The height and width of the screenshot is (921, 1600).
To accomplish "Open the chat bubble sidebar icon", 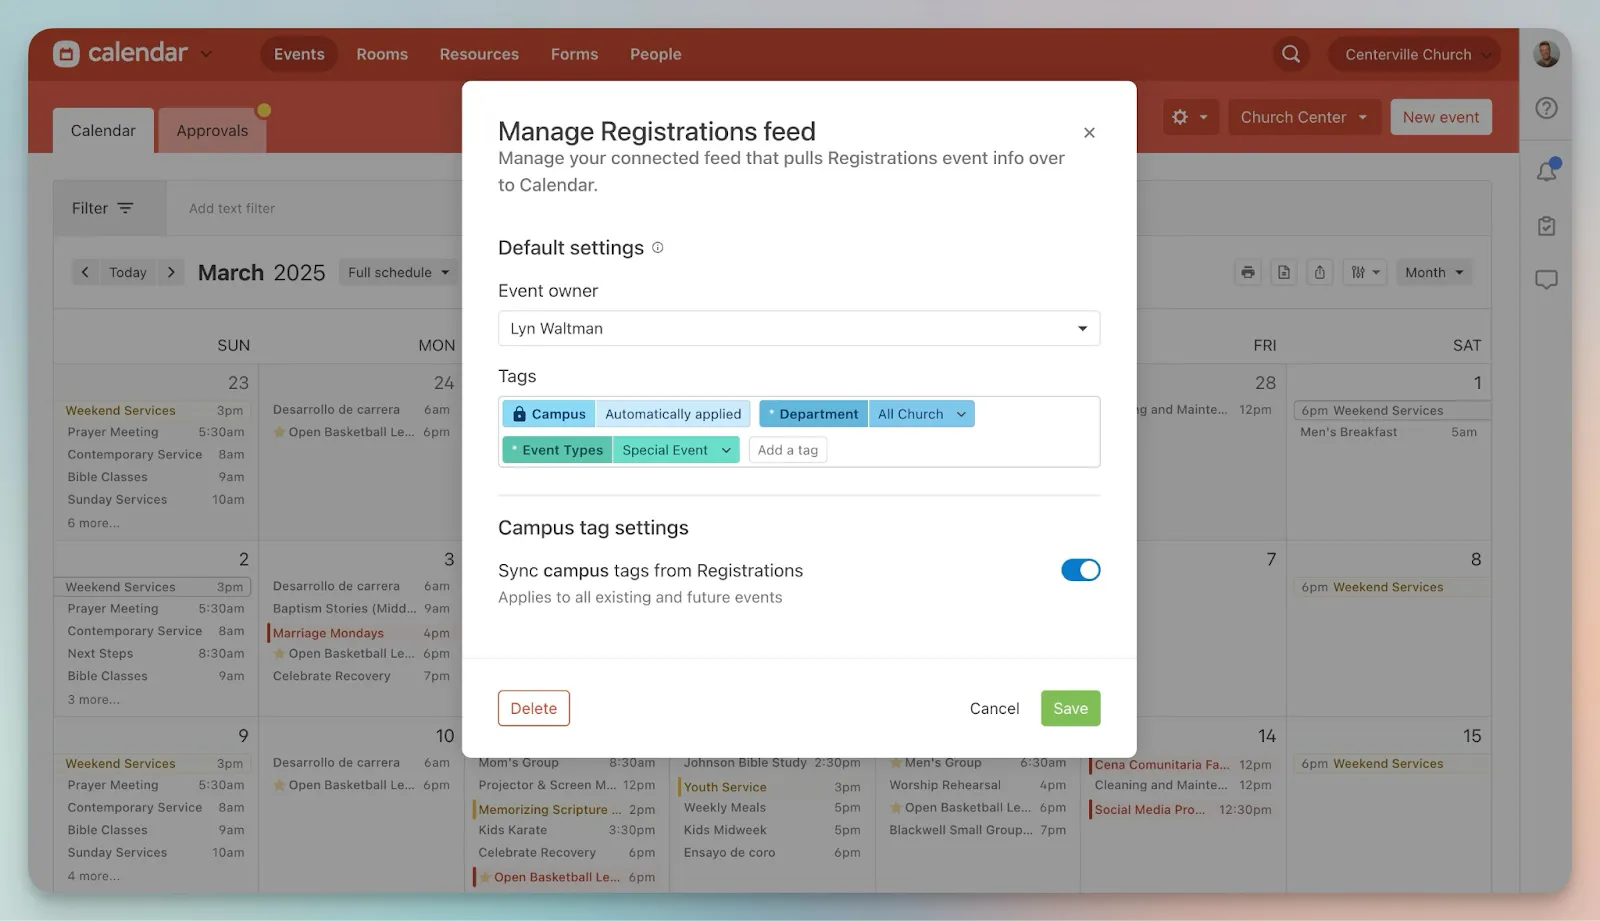I will coord(1546,280).
